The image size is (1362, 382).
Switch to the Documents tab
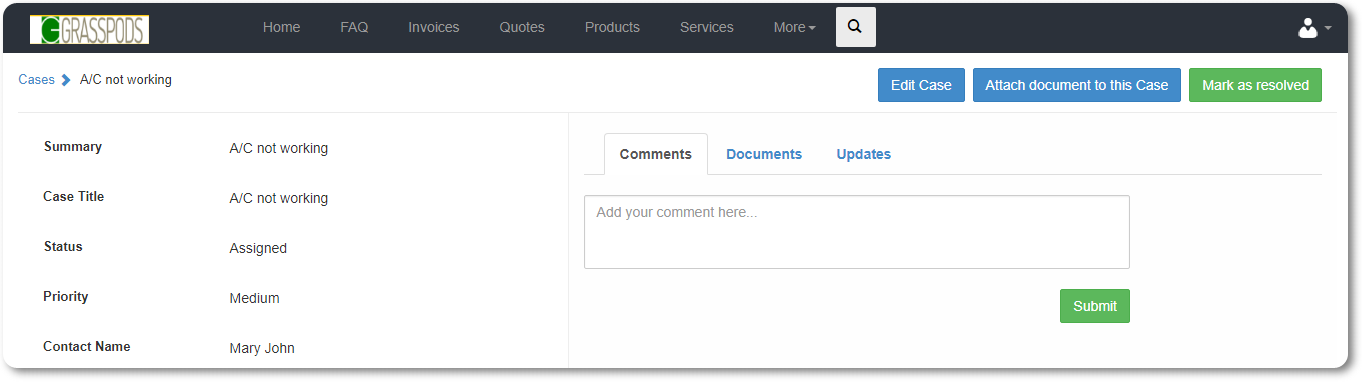click(764, 154)
